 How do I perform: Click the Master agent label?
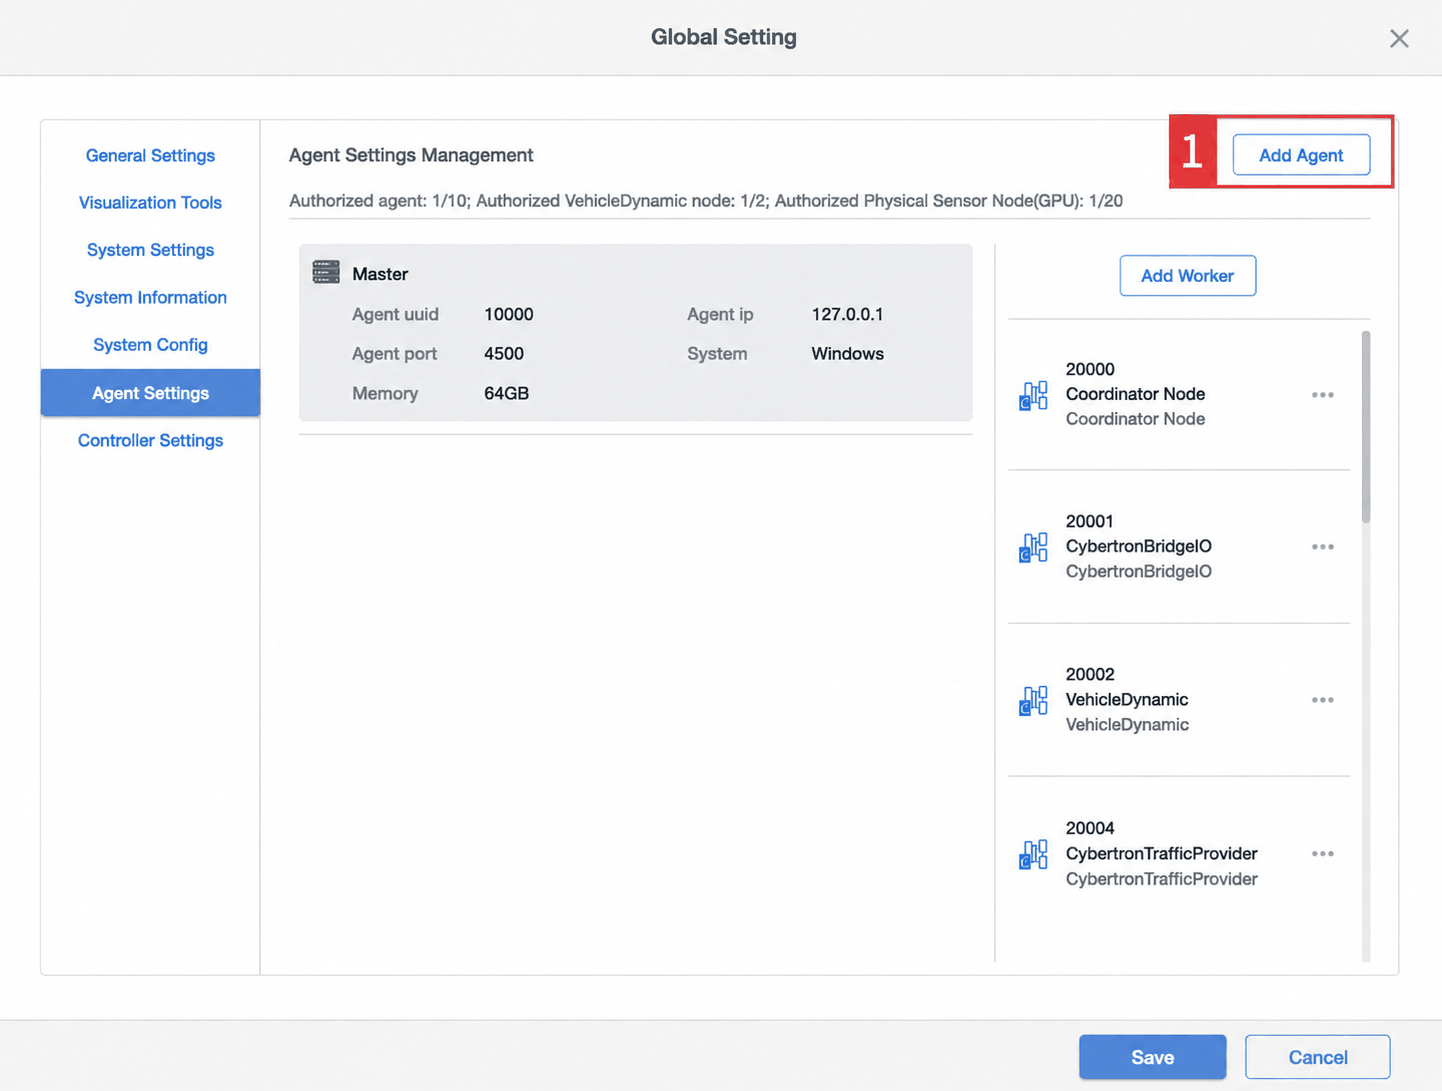380,274
